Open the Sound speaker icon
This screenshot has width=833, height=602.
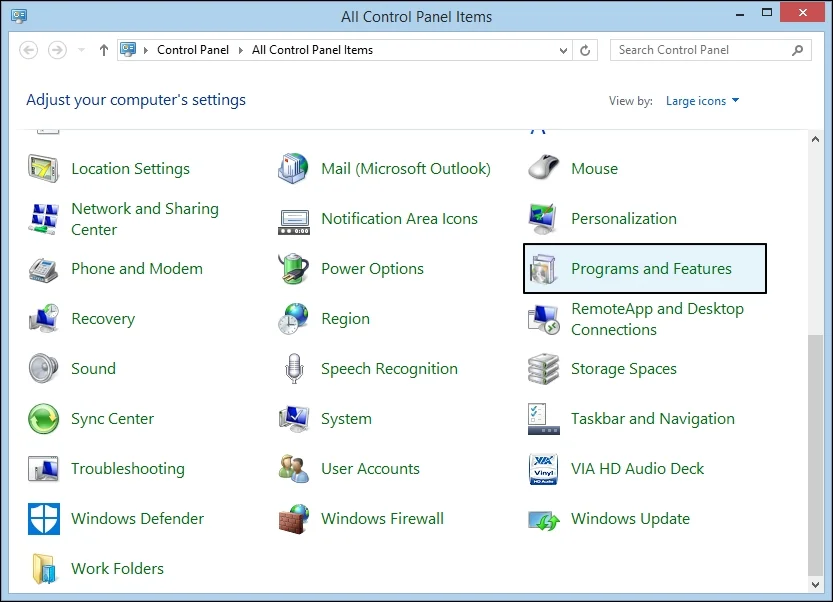[43, 369]
